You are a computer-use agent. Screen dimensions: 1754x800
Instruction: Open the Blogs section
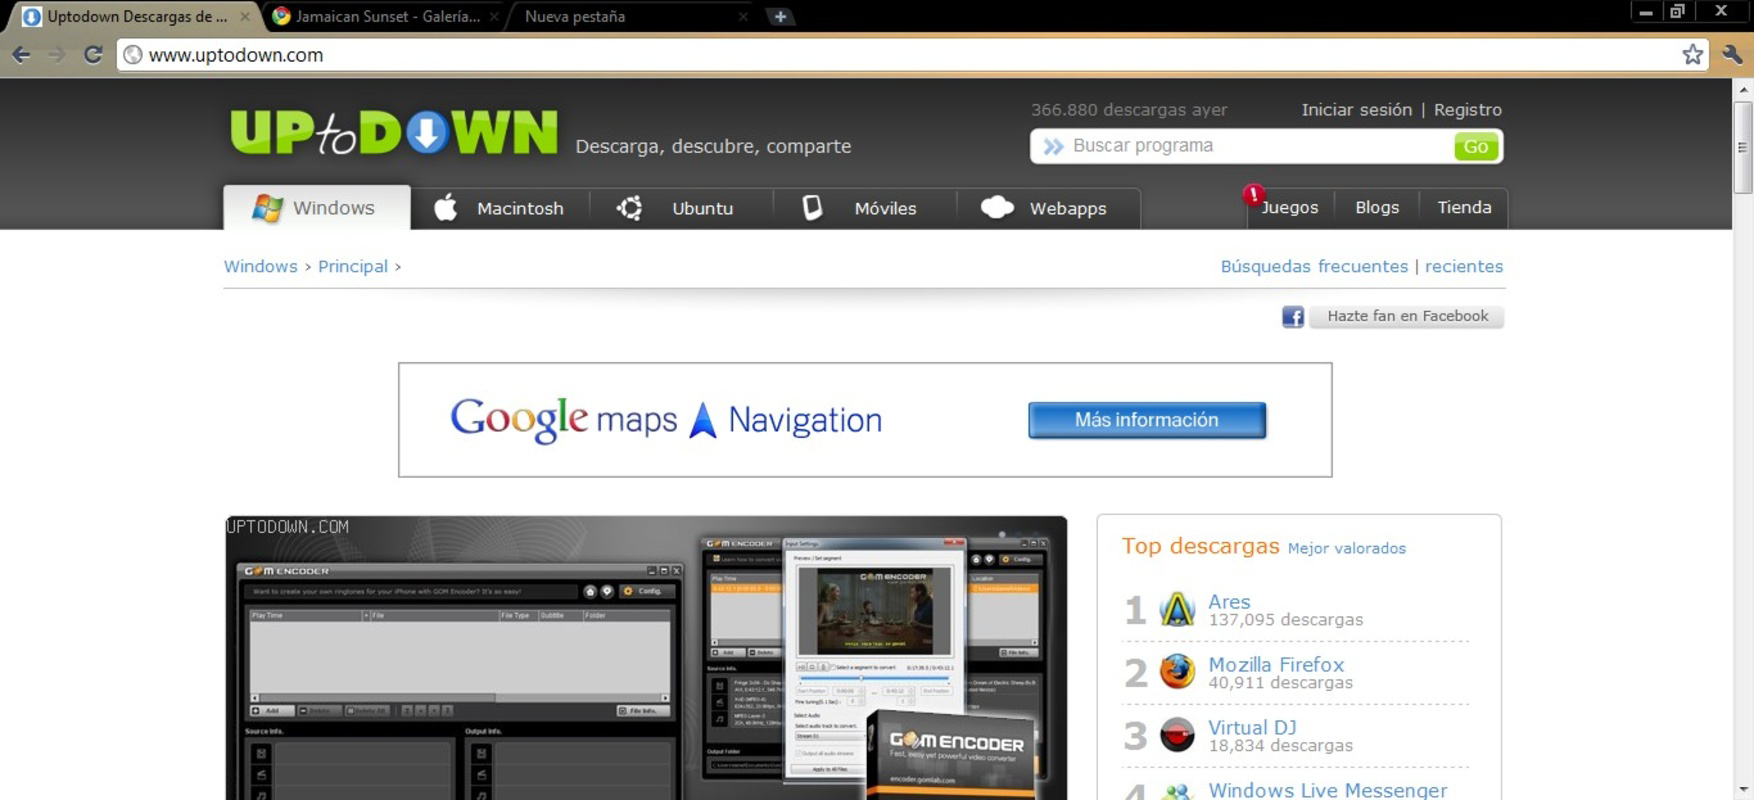click(1377, 207)
